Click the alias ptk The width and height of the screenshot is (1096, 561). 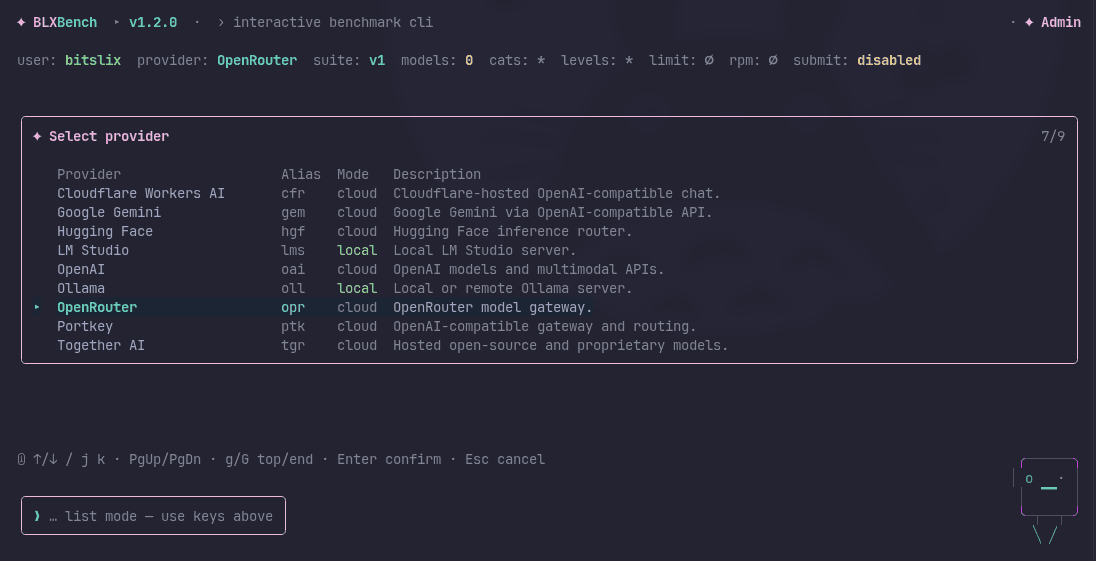(x=293, y=326)
